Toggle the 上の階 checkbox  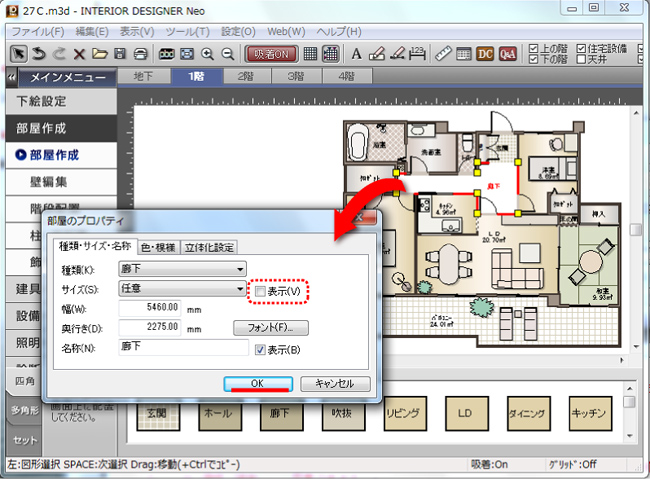click(x=532, y=48)
